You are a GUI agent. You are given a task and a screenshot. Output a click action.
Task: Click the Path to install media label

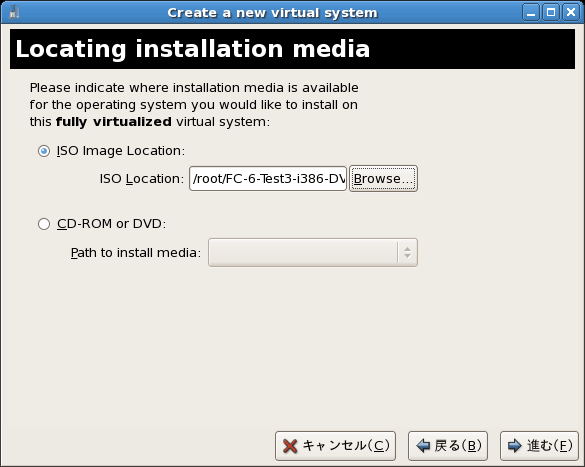[136, 253]
